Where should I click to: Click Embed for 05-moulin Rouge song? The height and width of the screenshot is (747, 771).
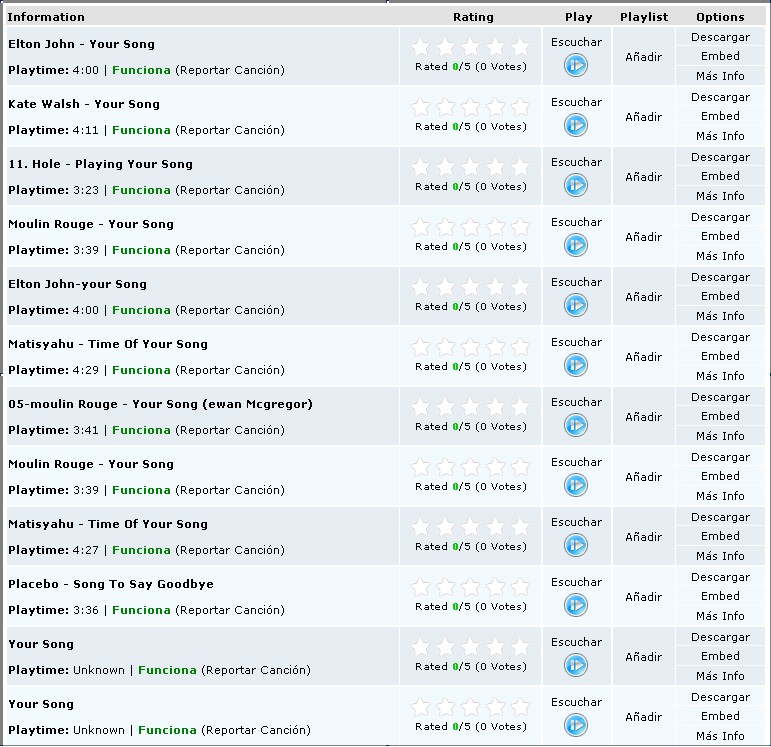click(720, 416)
